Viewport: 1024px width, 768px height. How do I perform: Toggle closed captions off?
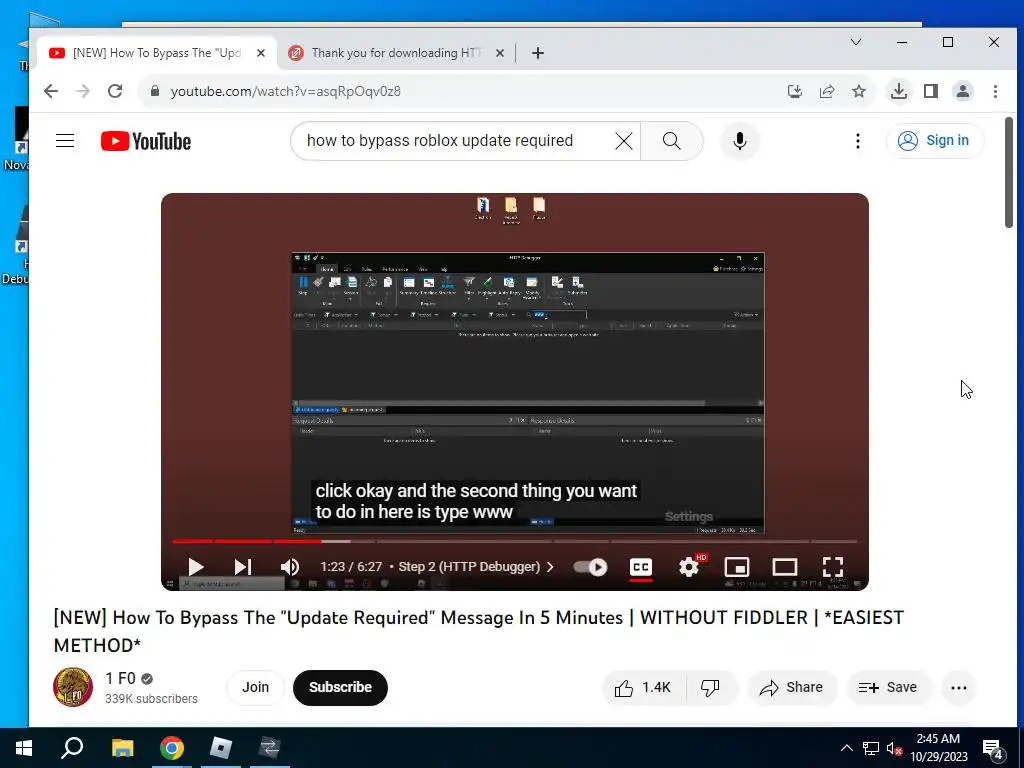[641, 566]
